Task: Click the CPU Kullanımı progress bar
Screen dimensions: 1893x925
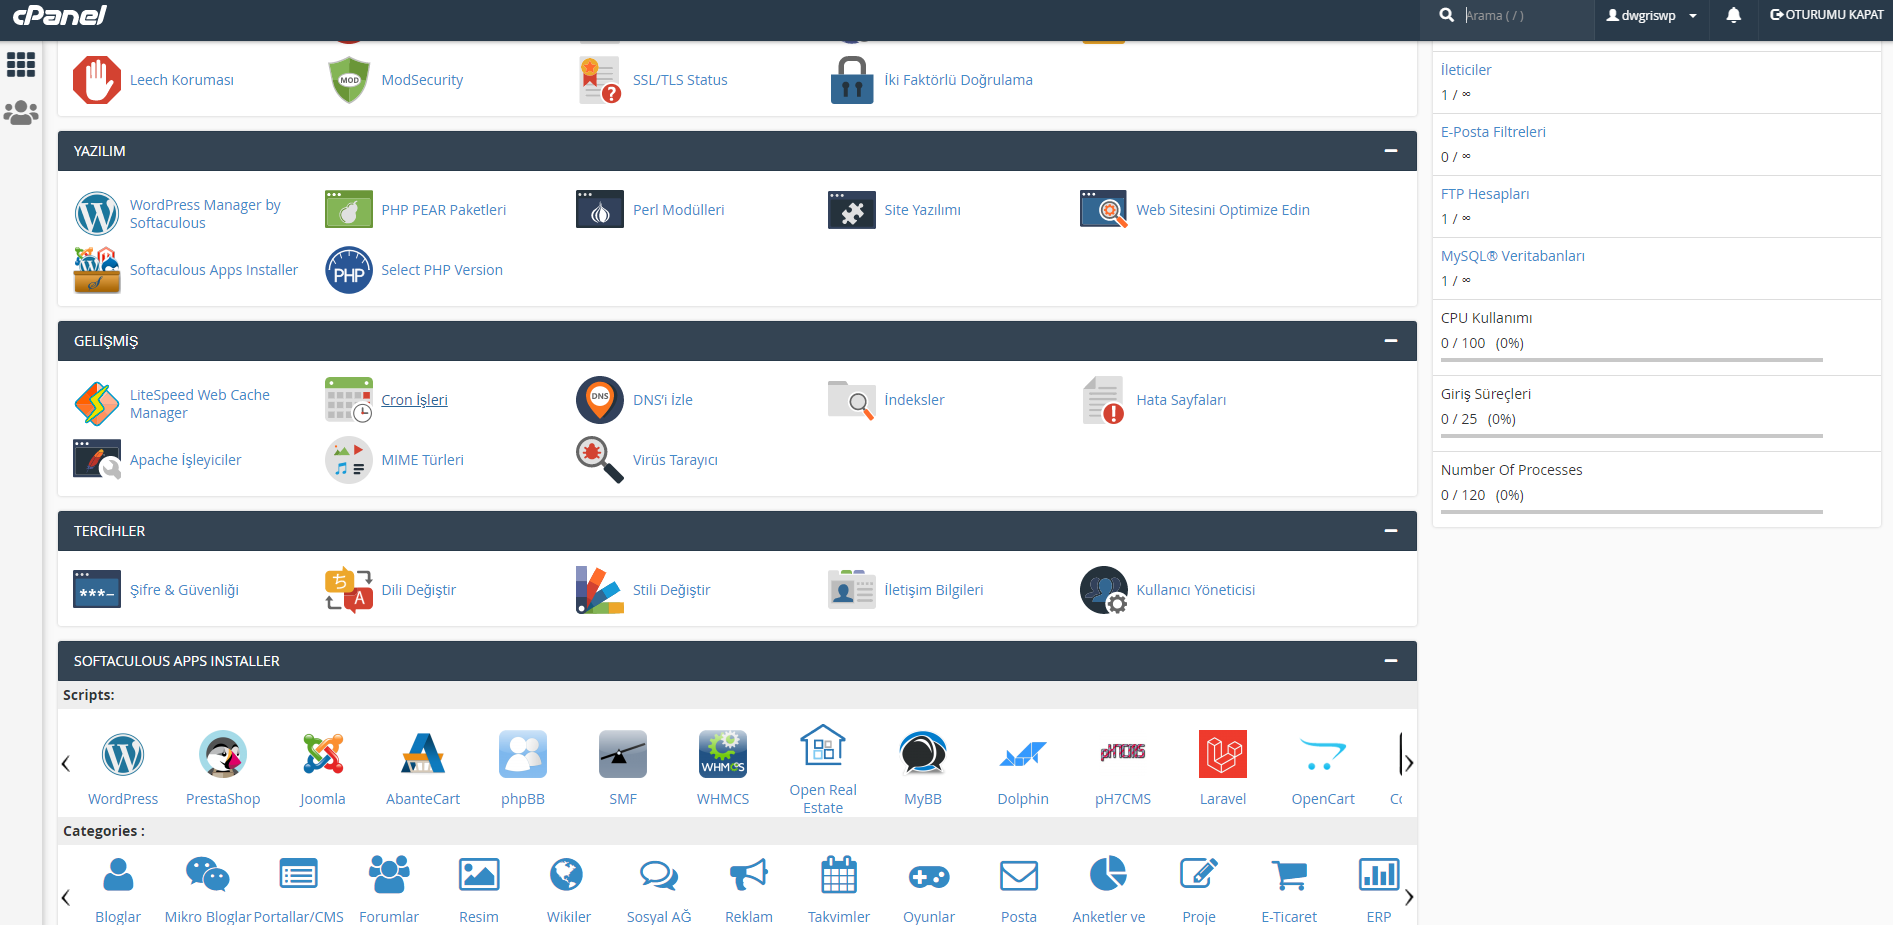Action: (1632, 360)
